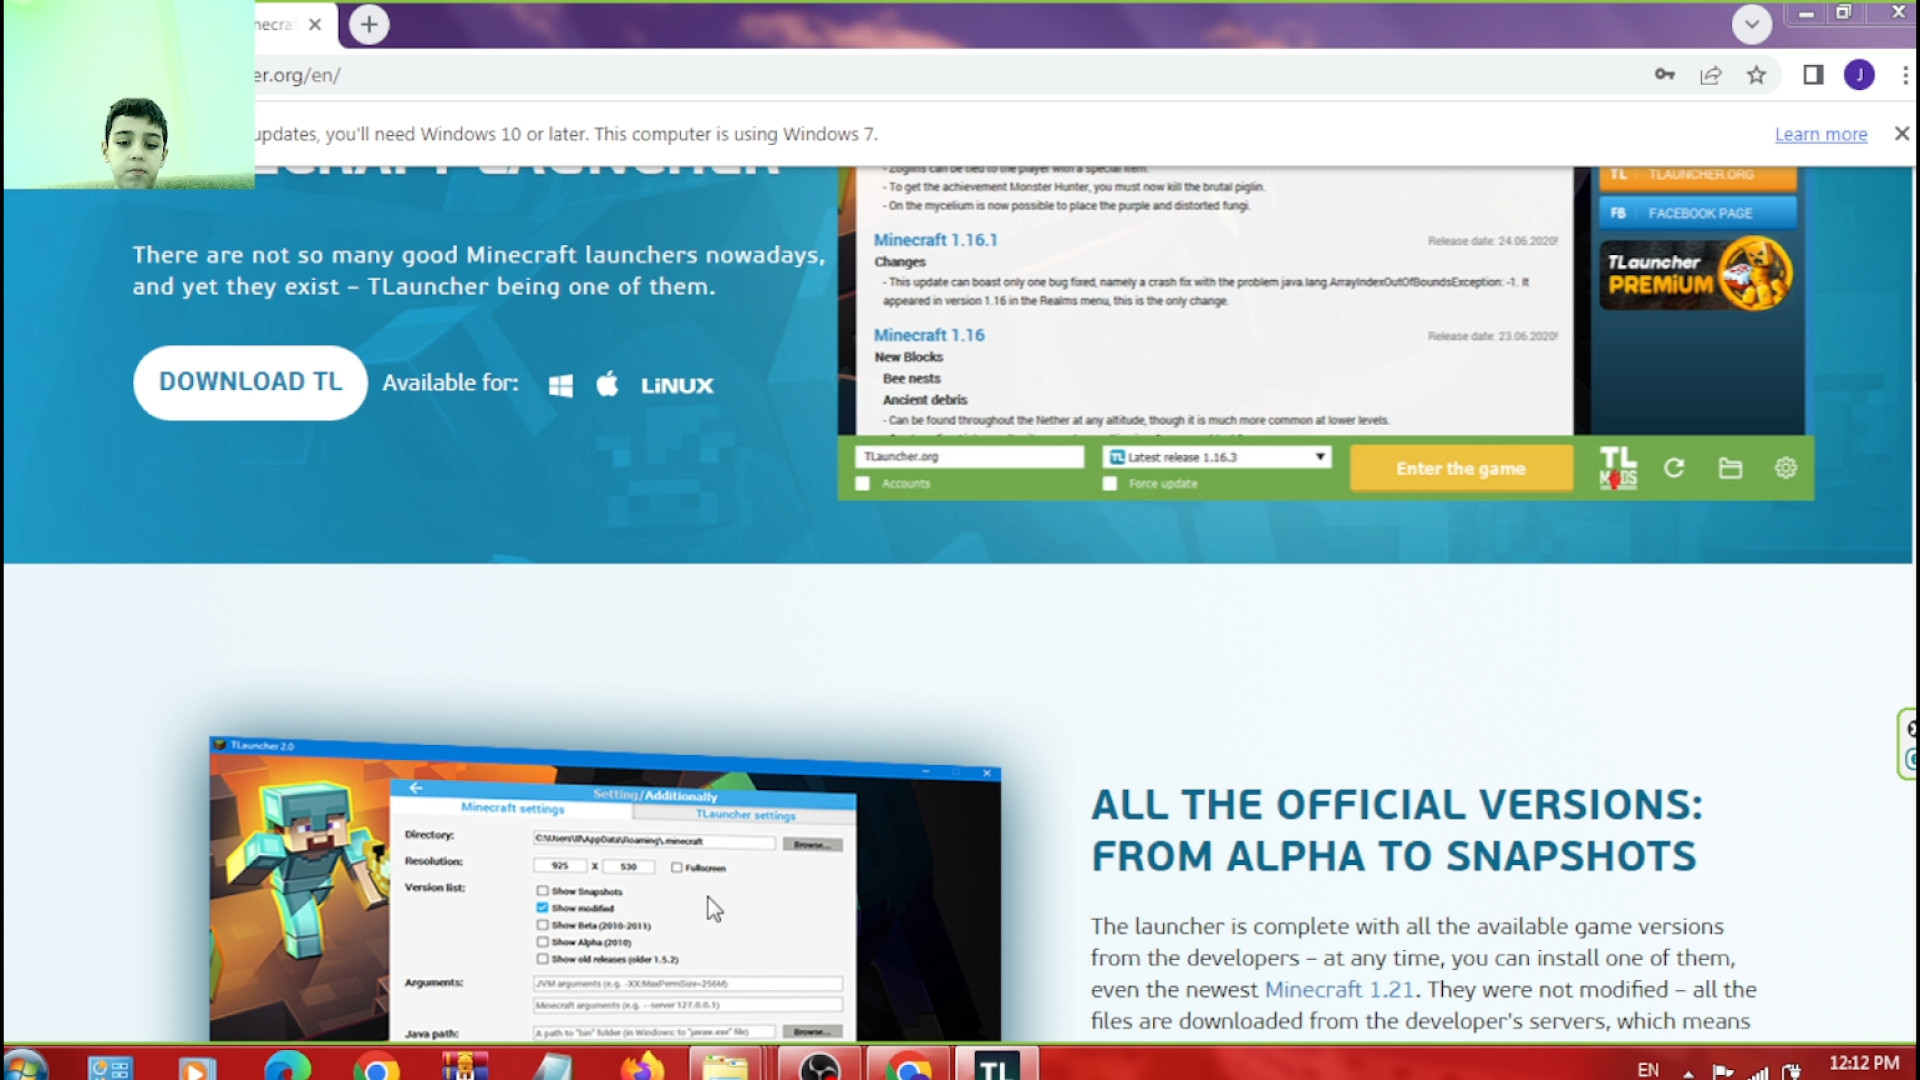Bookmark this page with the star icon
This screenshot has width=1920, height=1080.
coord(1756,75)
